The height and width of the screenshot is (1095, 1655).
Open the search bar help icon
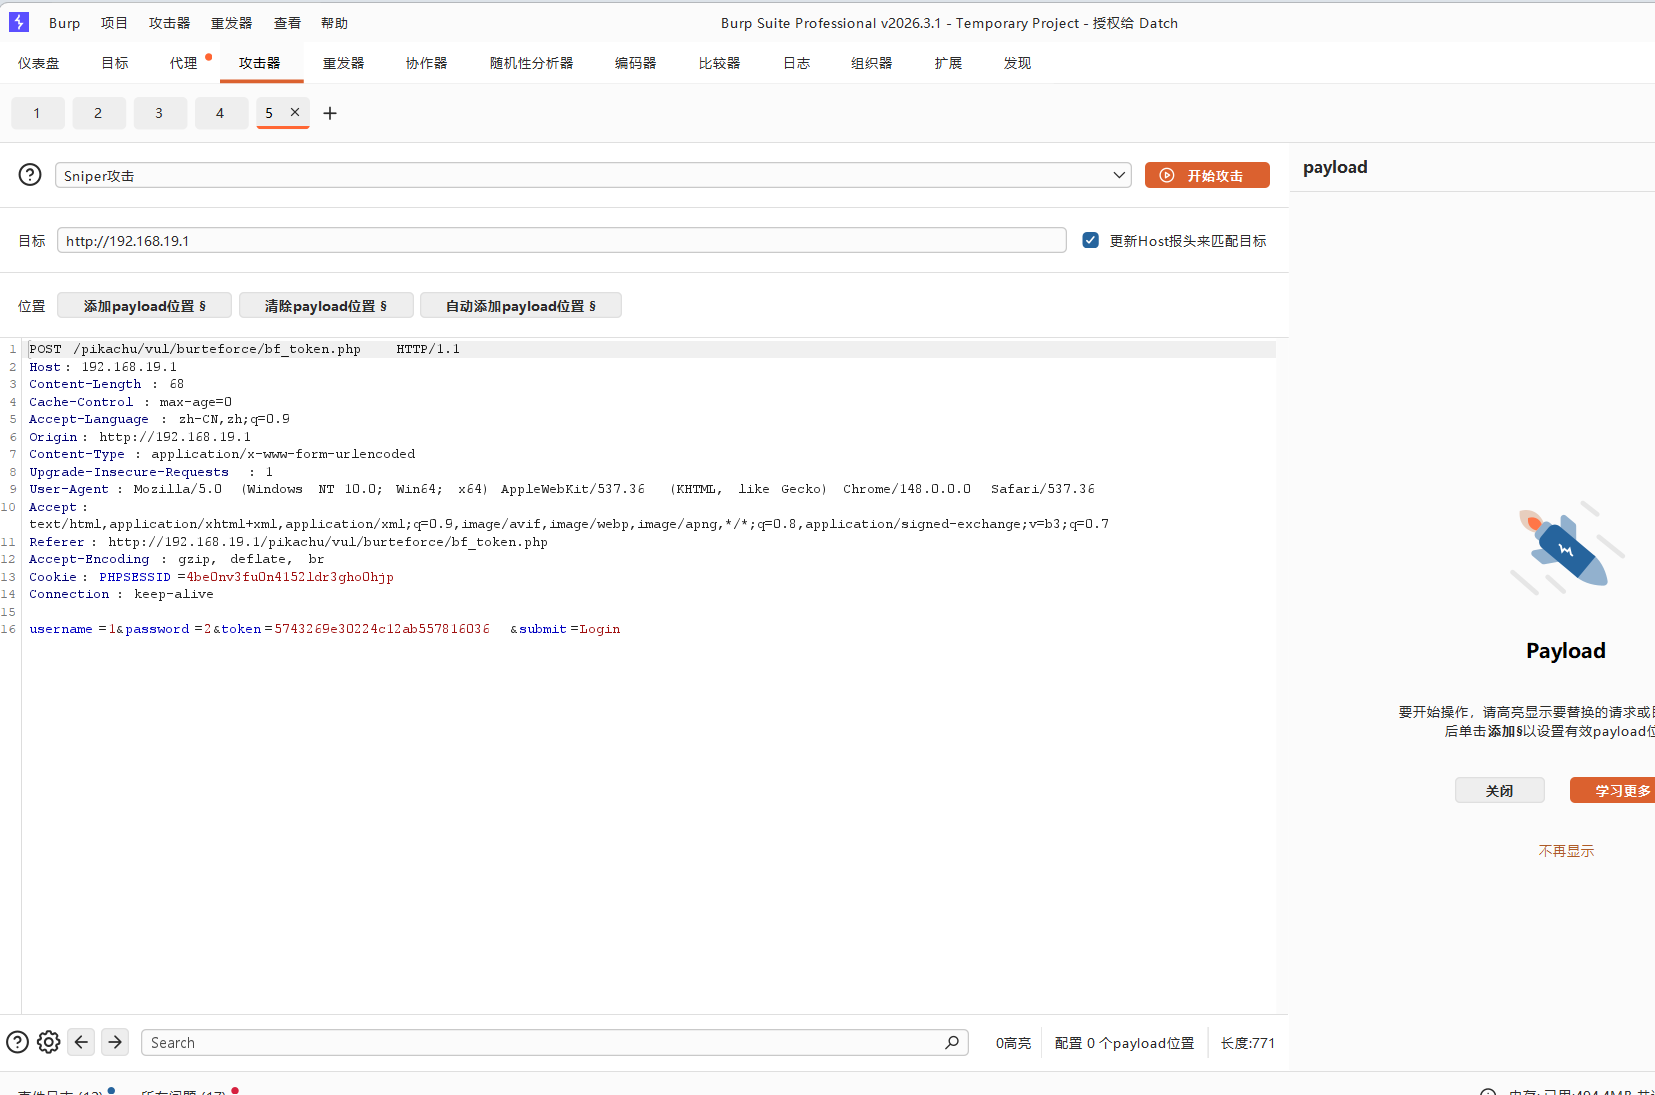[x=18, y=1042]
